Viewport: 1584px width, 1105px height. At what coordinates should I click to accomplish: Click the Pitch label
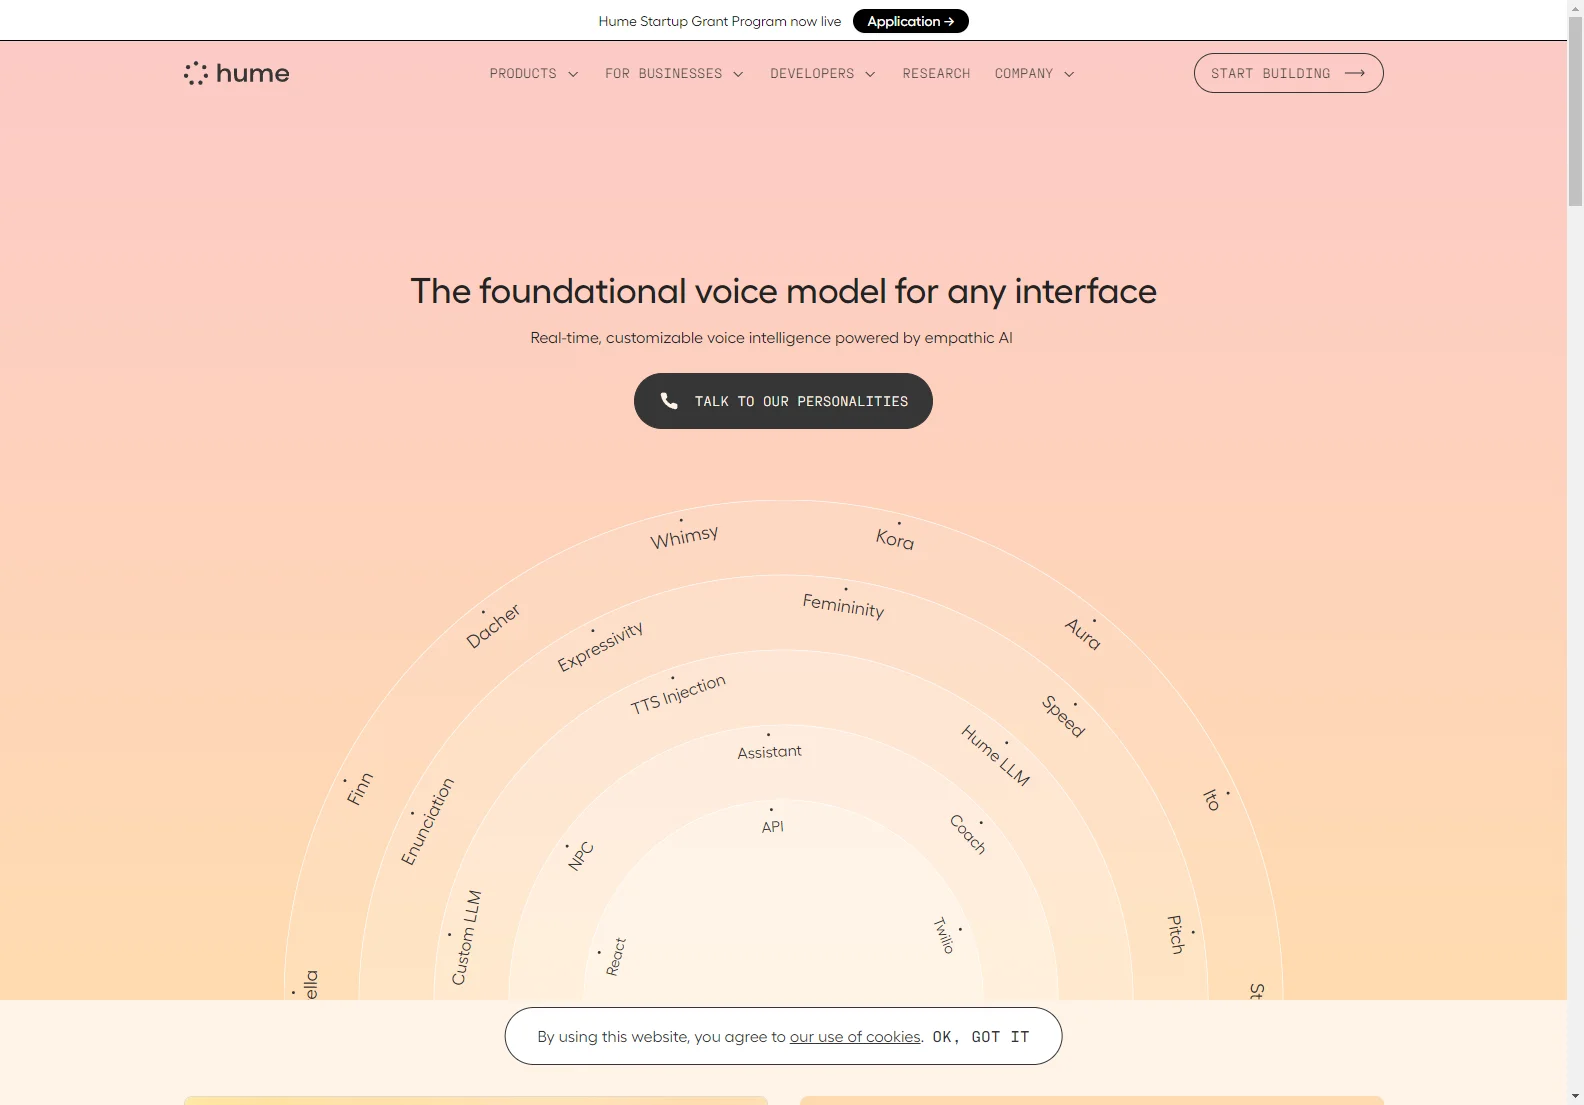point(1176,934)
